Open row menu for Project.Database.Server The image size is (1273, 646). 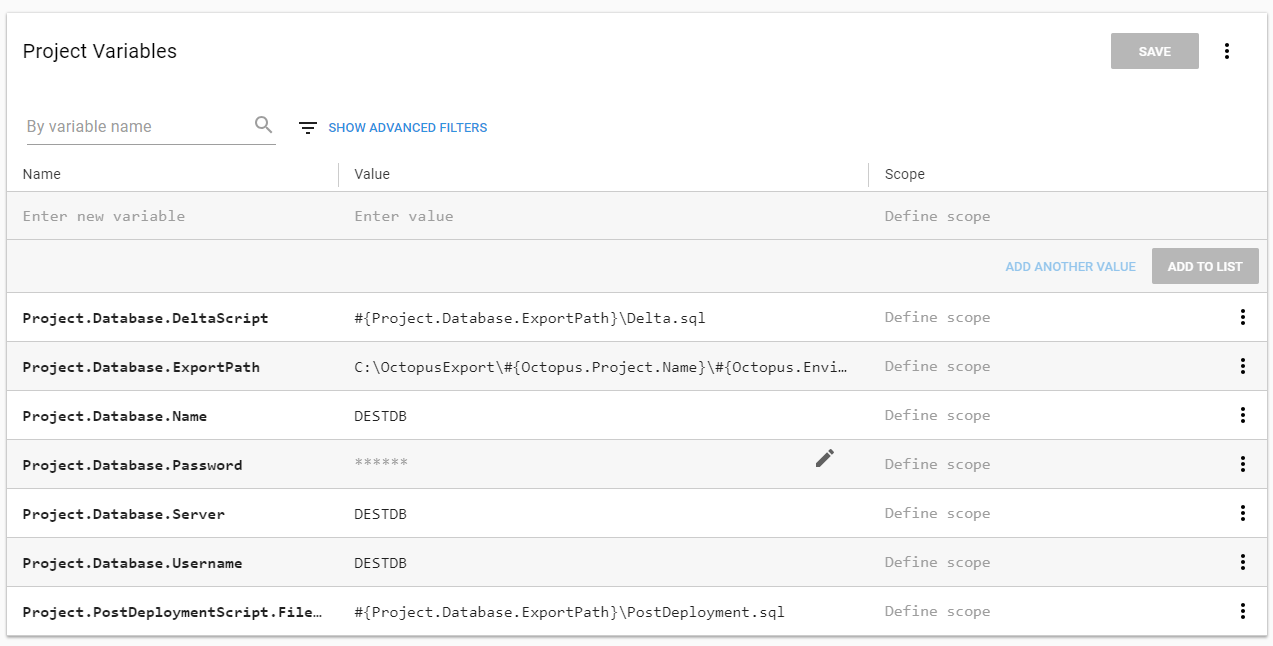tap(1242, 513)
